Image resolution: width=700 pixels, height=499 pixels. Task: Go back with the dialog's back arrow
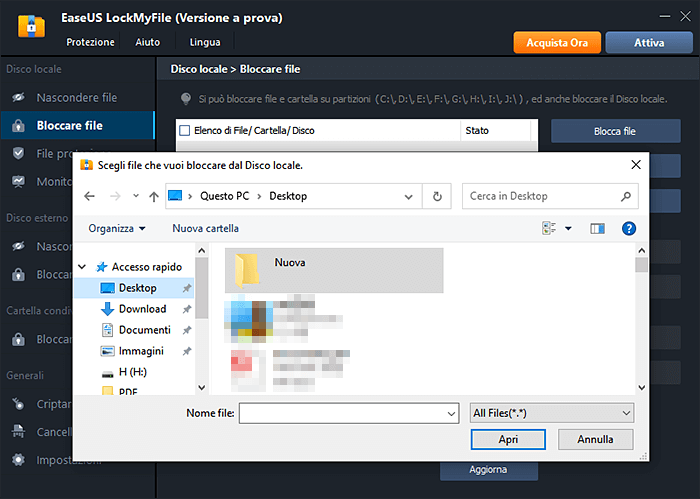pyautogui.click(x=89, y=196)
